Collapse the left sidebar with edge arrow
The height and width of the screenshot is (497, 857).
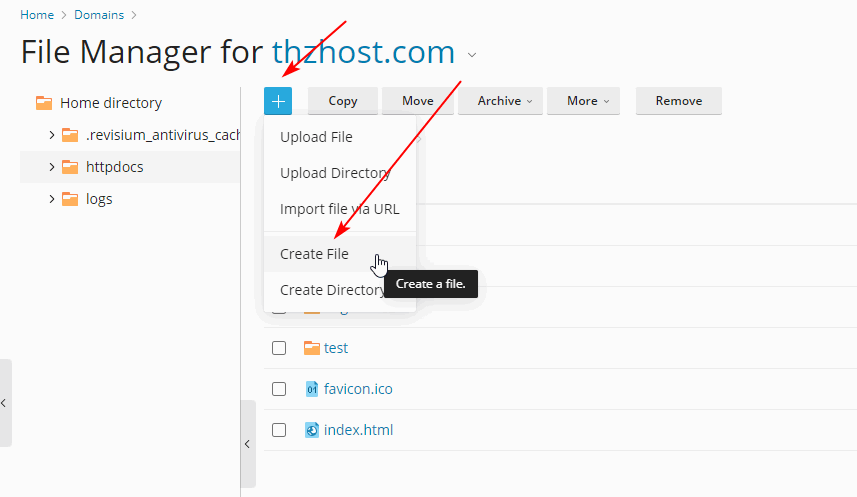(4, 403)
